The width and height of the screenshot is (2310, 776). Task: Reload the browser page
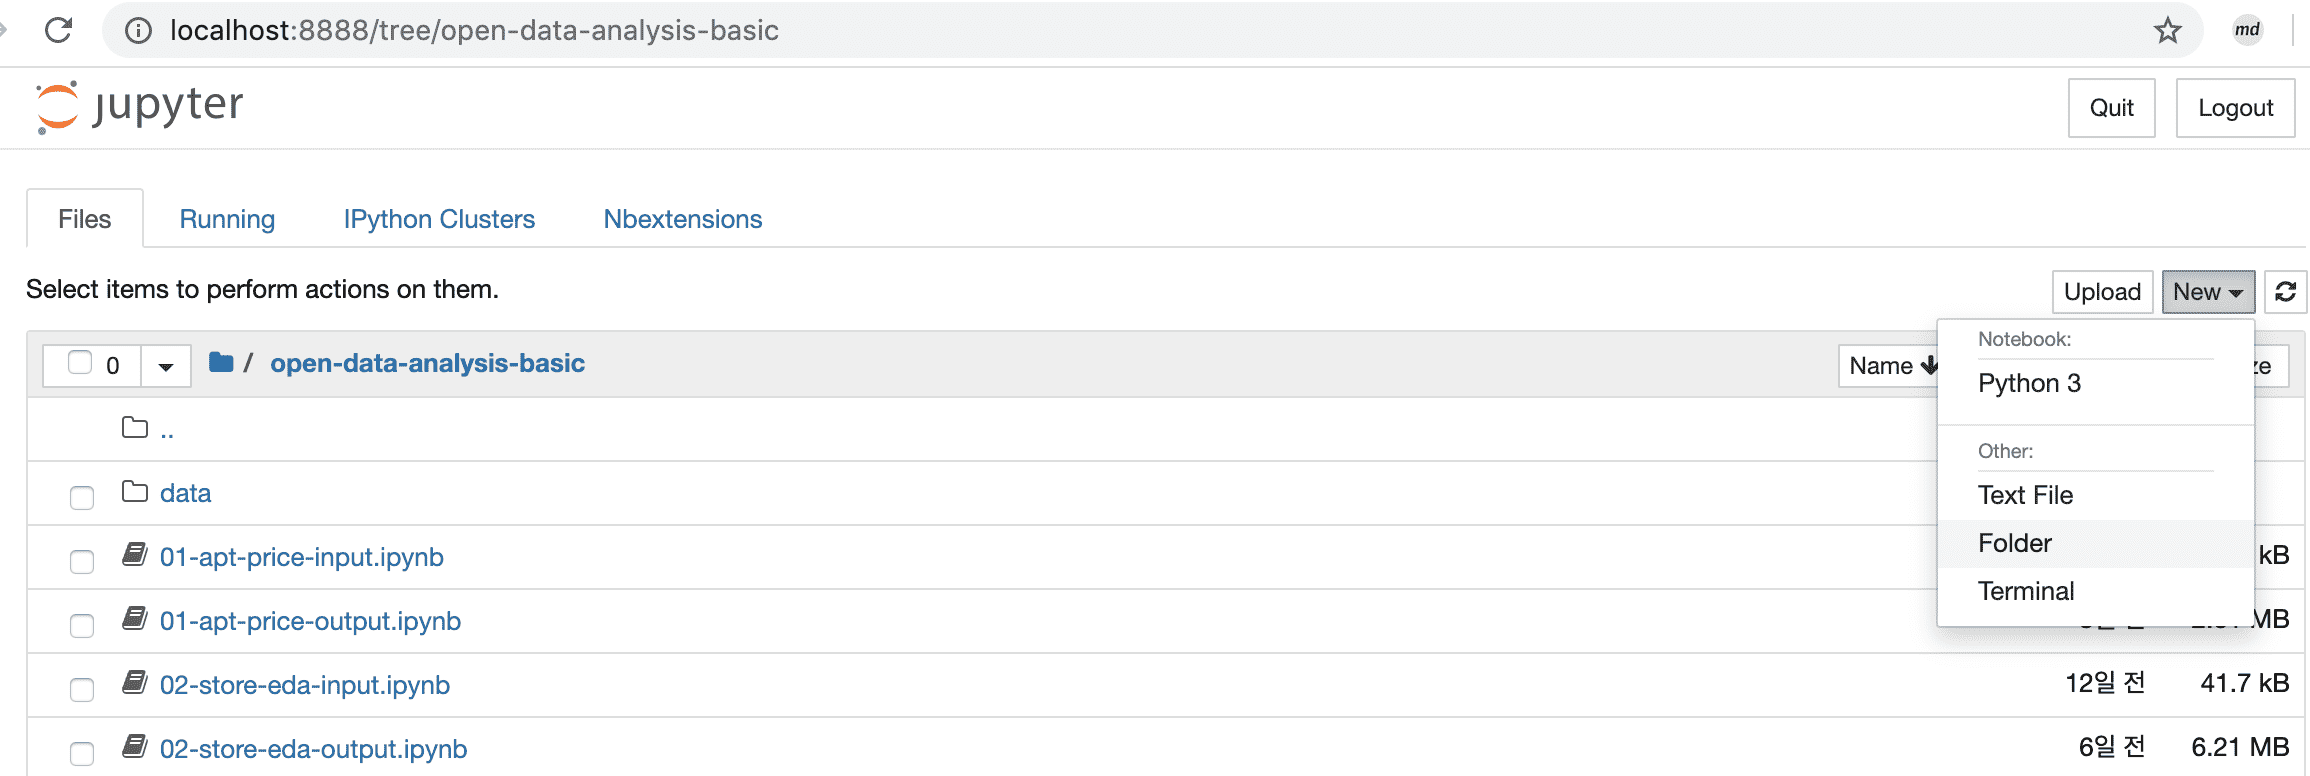tap(59, 30)
